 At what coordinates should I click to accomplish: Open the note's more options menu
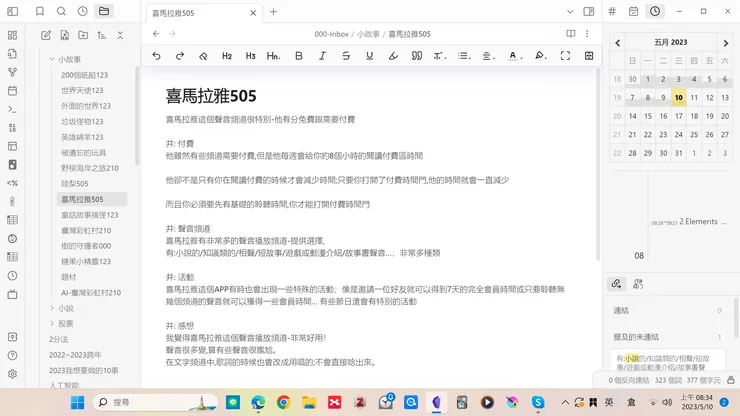click(587, 34)
